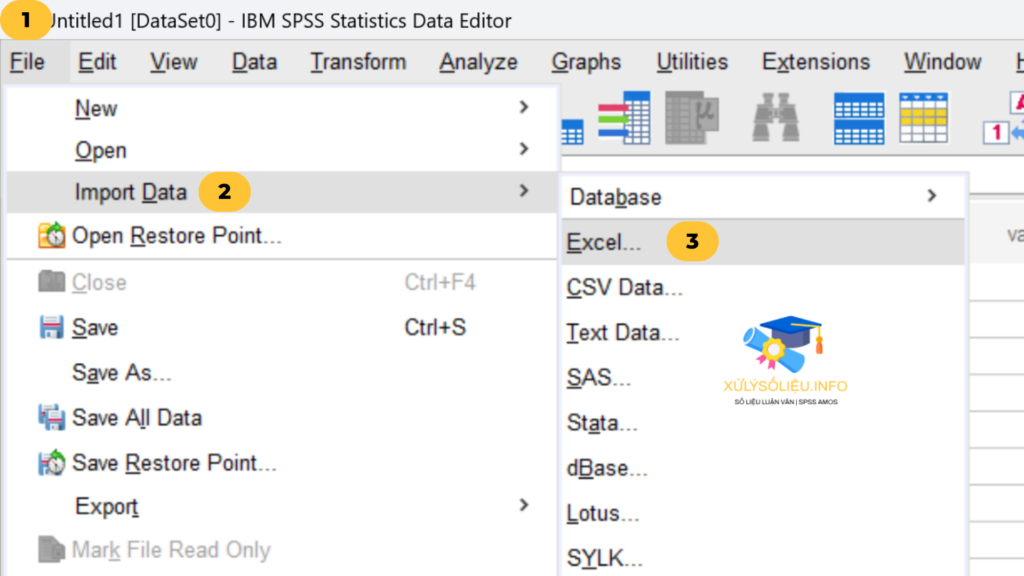Click the Find binoculars toolbar icon

pos(775,118)
